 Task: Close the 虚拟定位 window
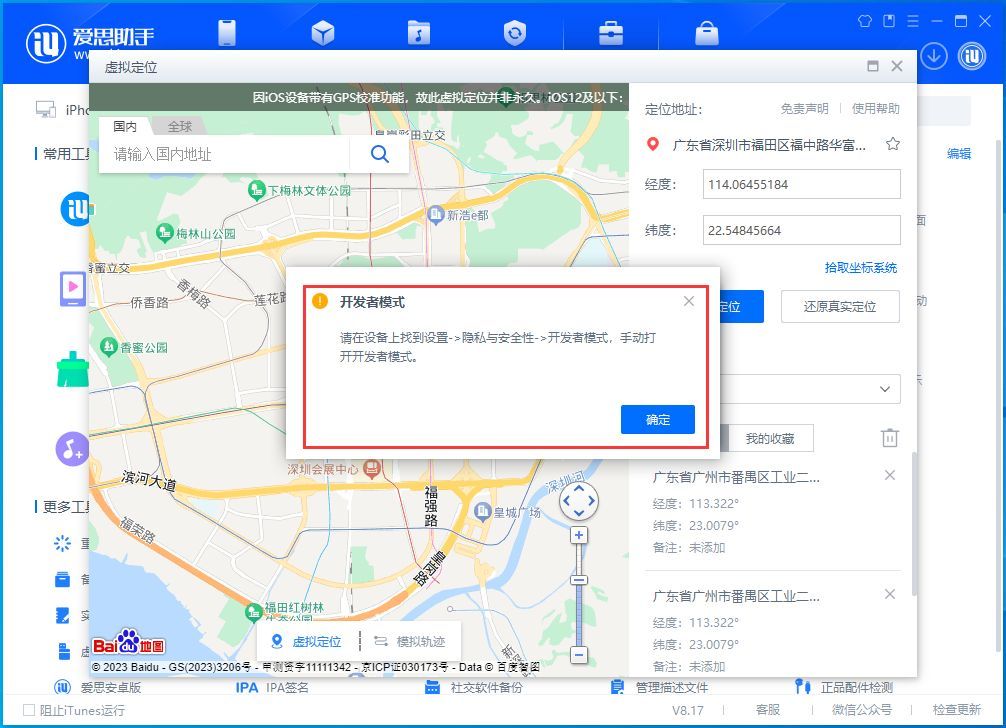click(897, 66)
